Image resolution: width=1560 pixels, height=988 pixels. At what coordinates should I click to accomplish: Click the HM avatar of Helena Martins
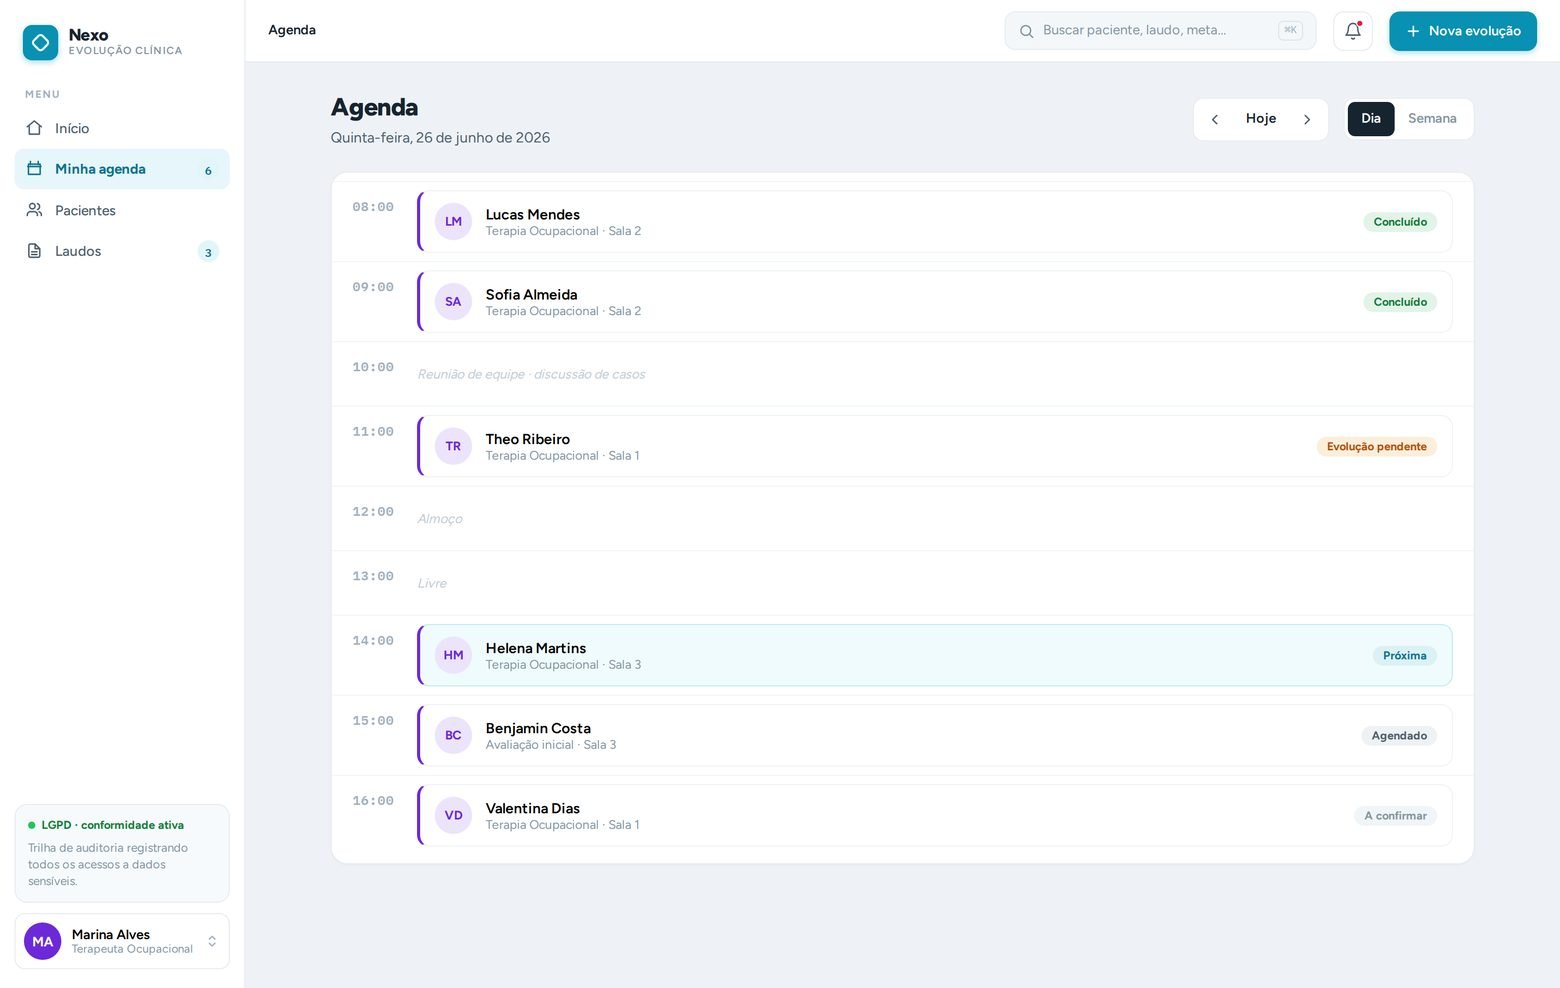pyautogui.click(x=453, y=655)
